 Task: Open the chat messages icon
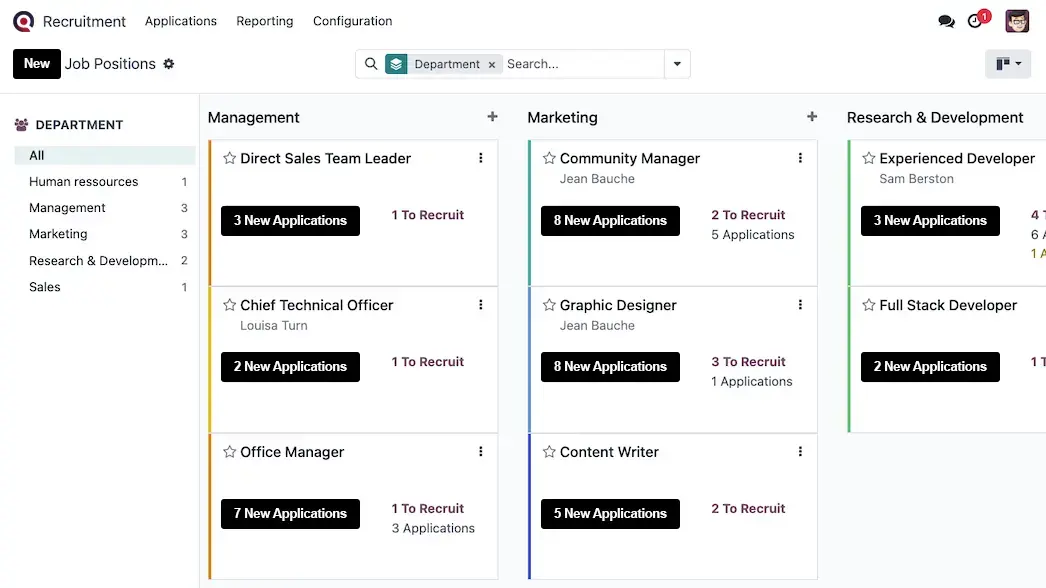(x=946, y=21)
